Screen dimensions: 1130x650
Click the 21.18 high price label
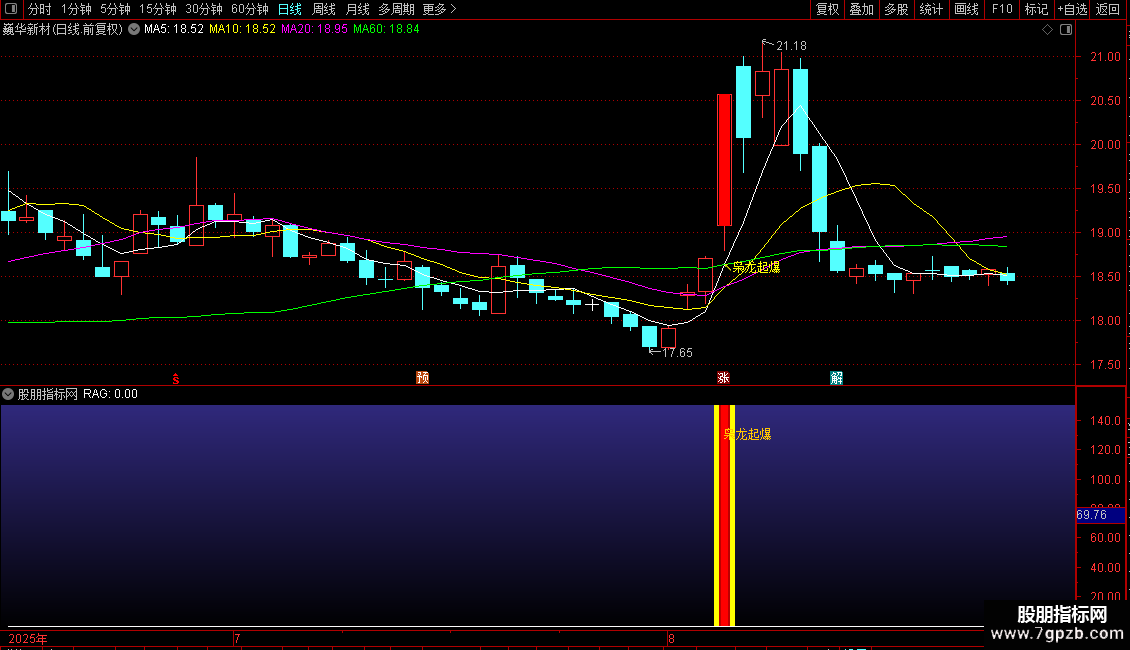pyautogui.click(x=791, y=45)
